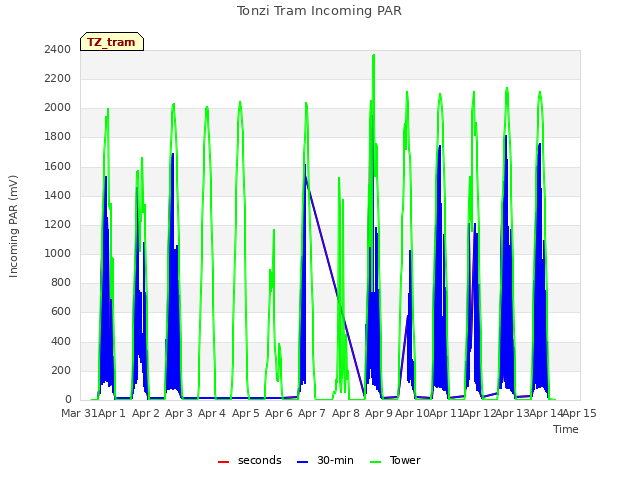640x480 pixels.
Task: Click the y-axis tick value 1800
Action: 58,137
